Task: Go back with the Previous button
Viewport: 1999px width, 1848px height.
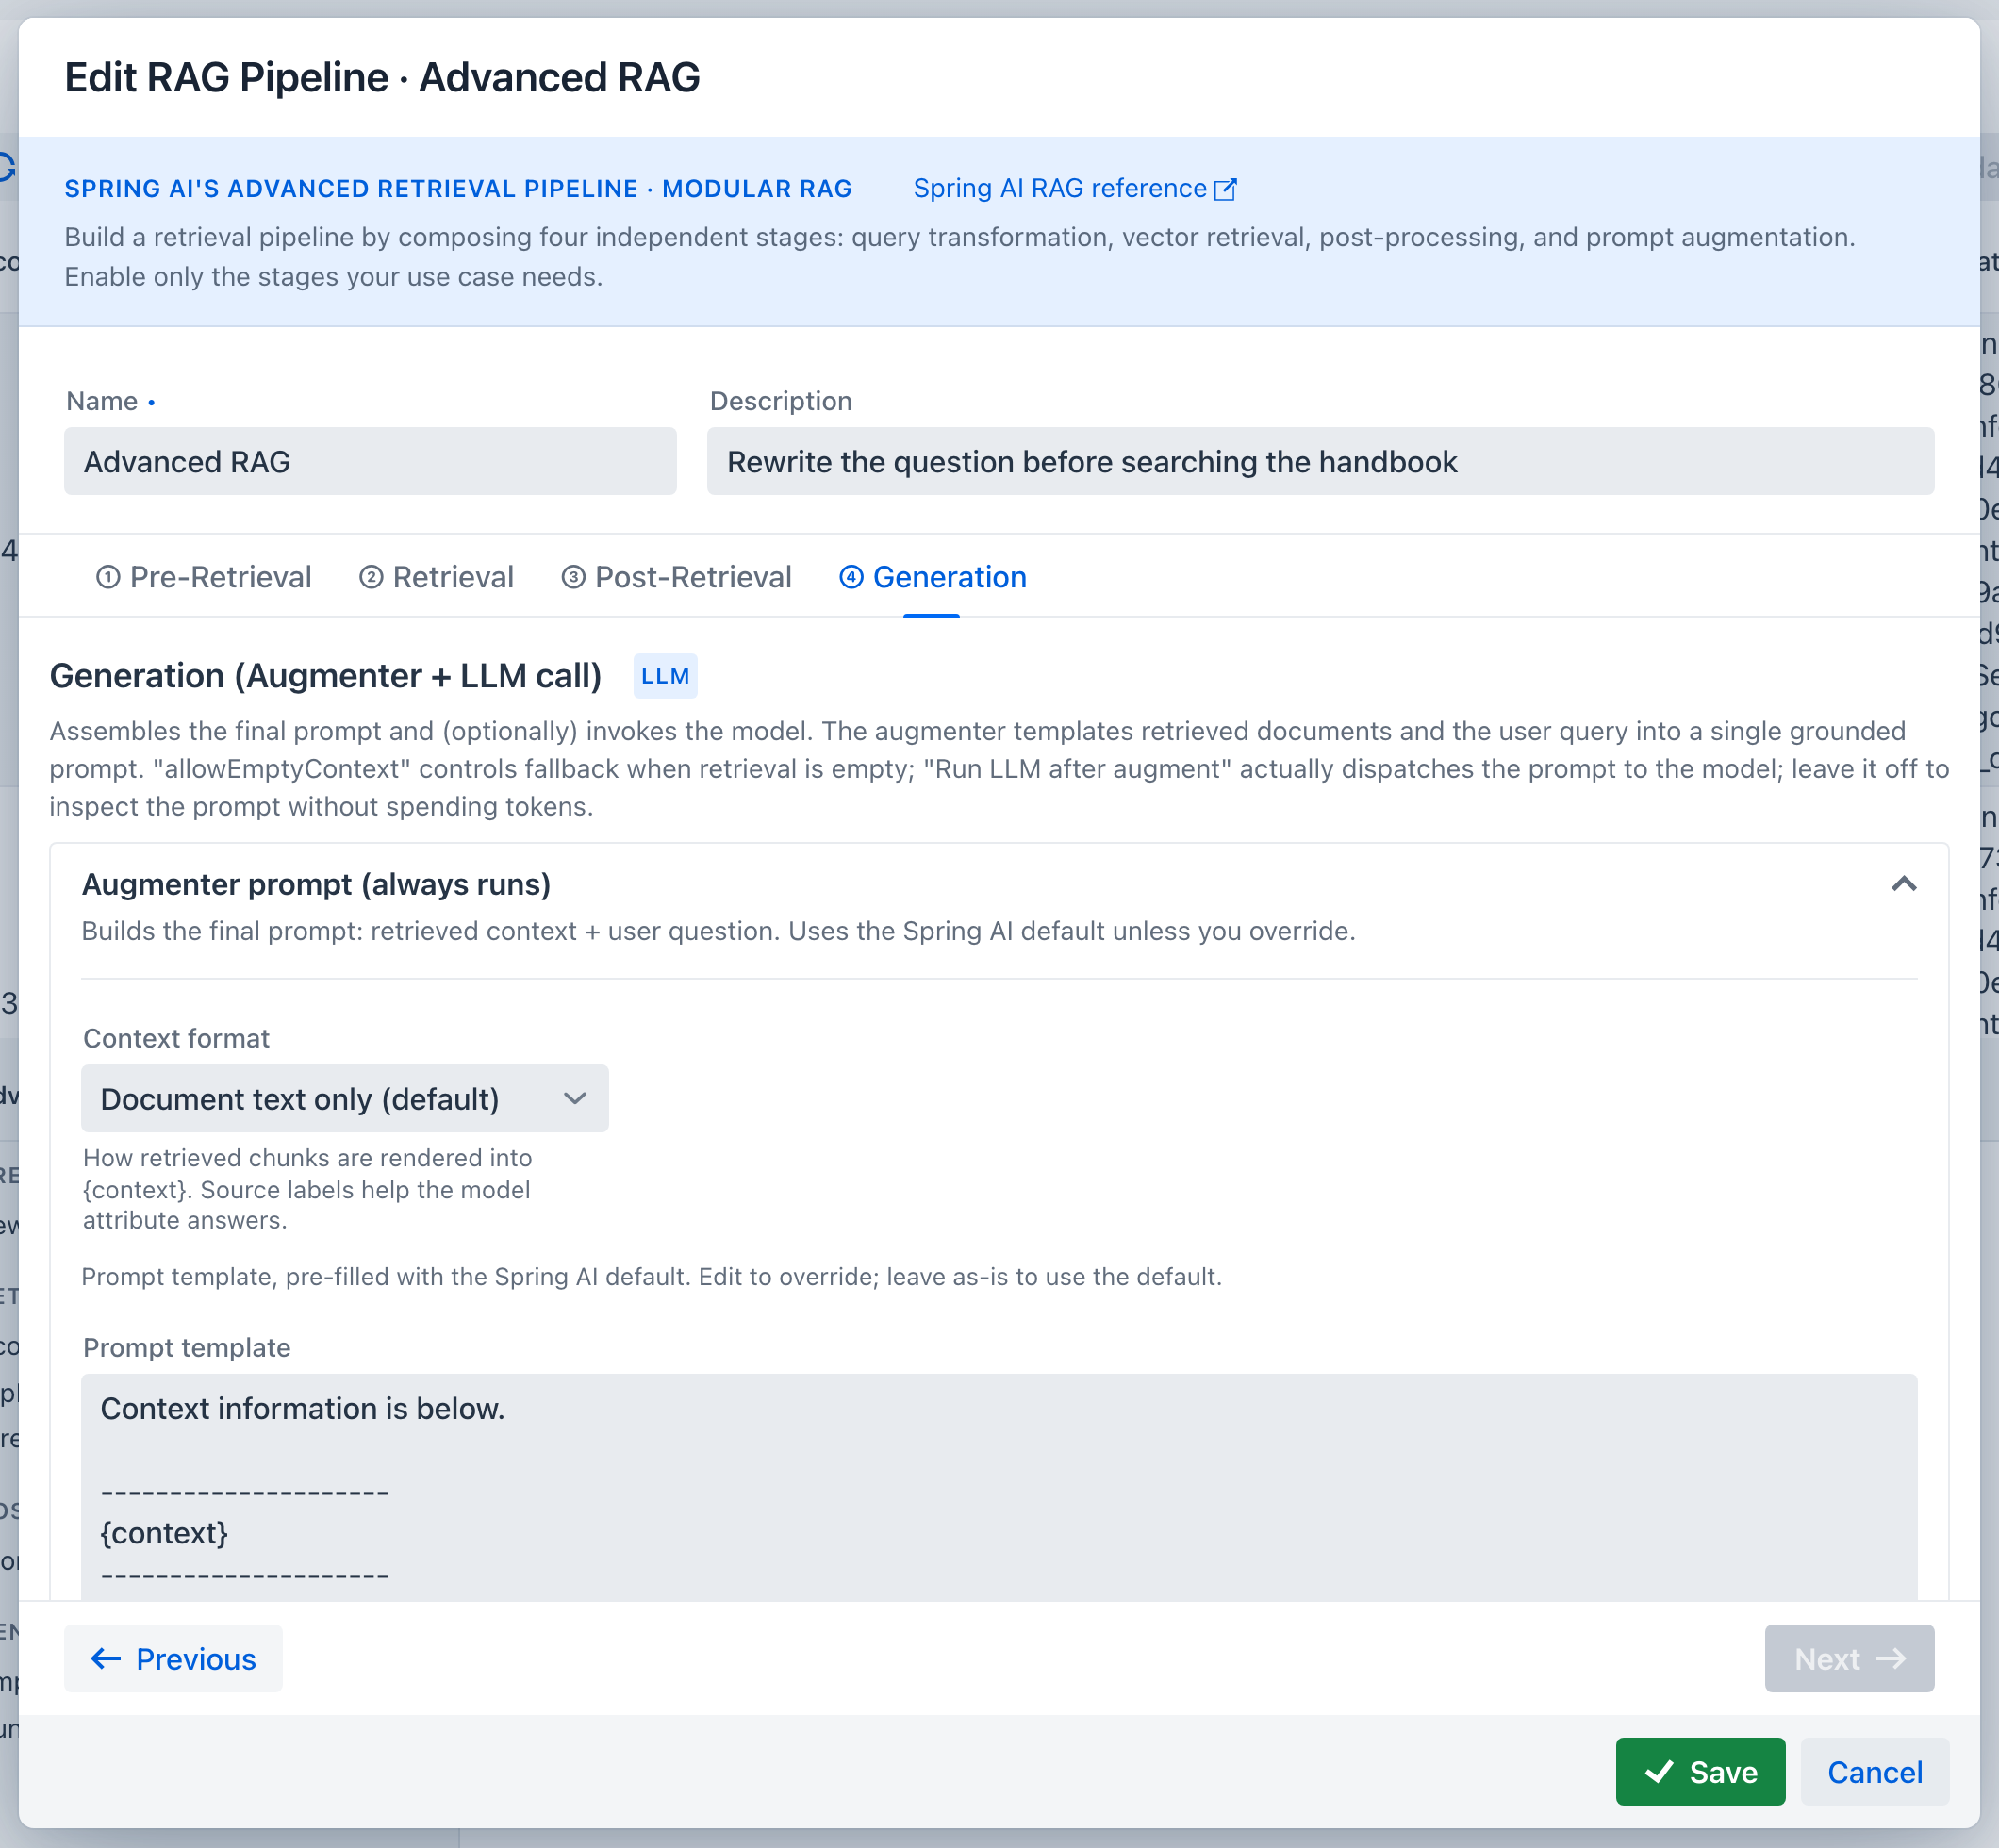Action: [x=173, y=1658]
